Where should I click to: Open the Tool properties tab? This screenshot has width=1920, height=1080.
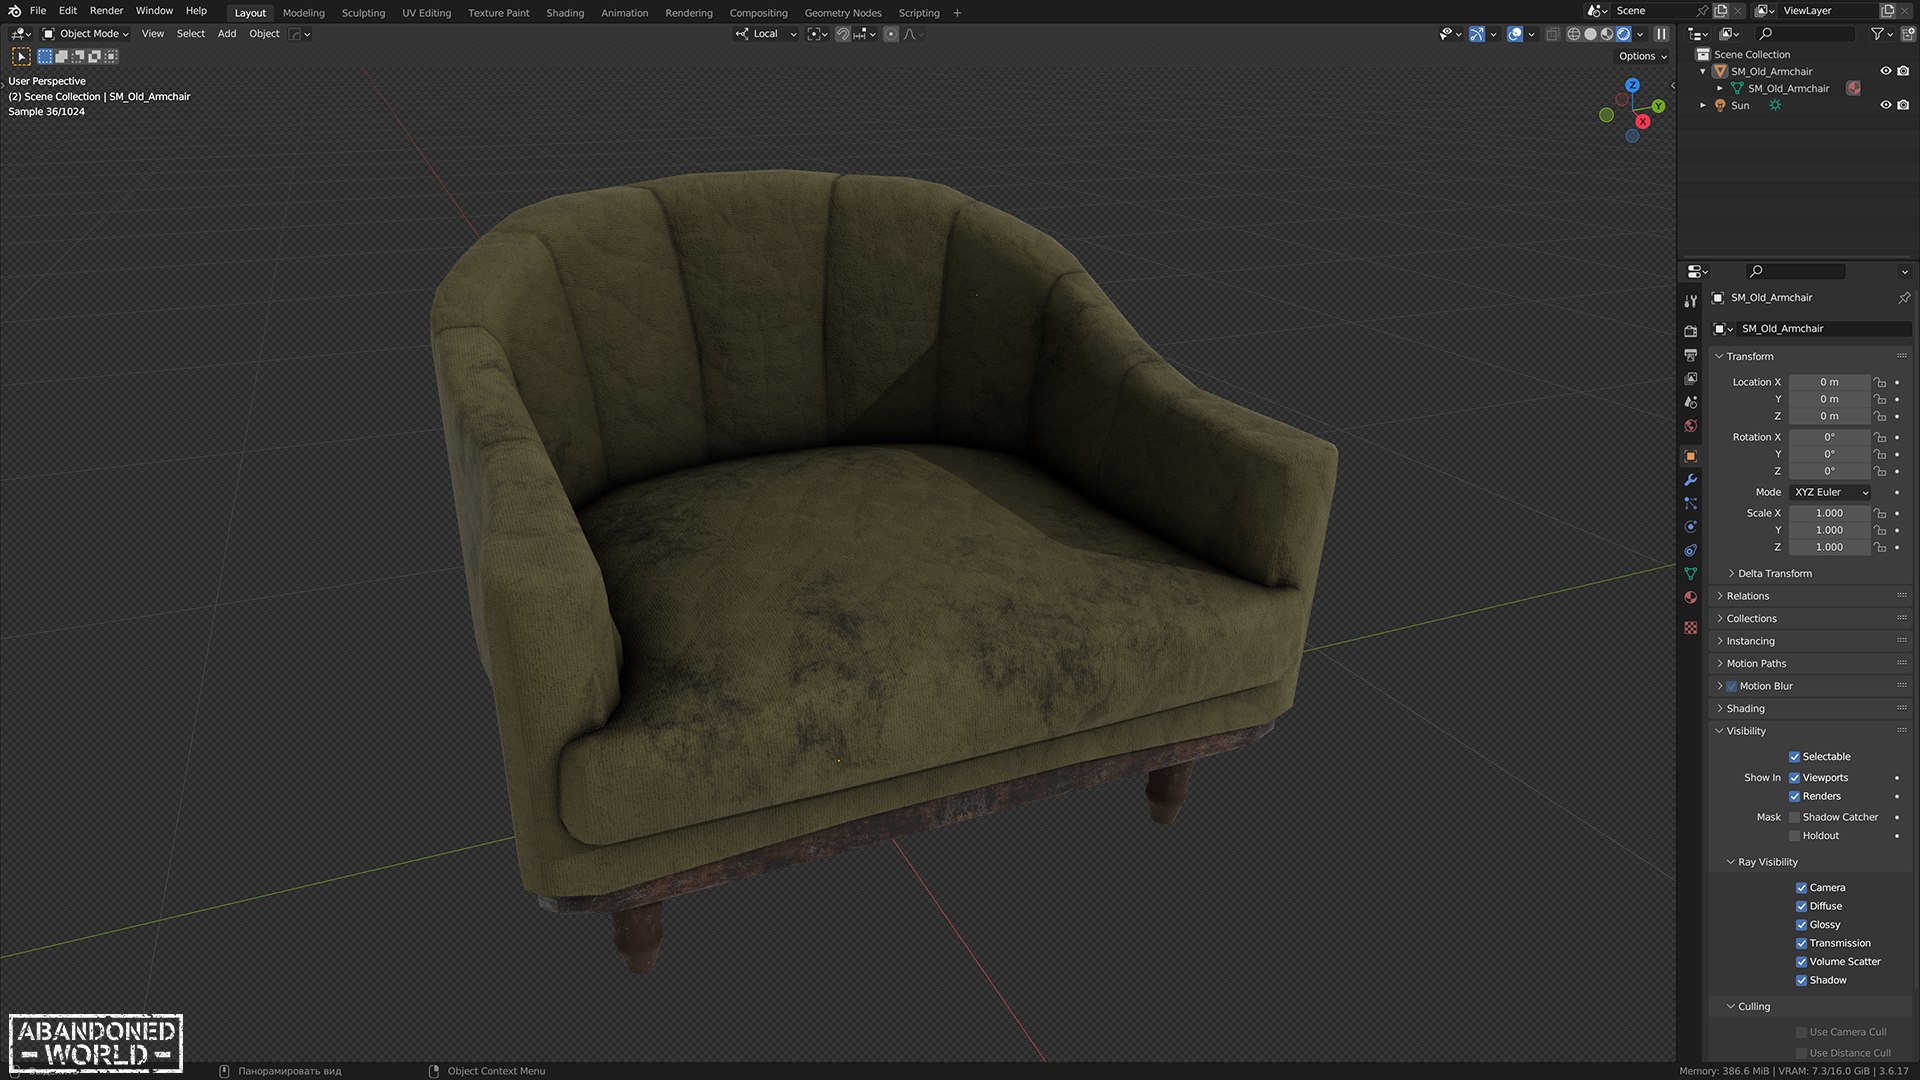tap(1690, 300)
